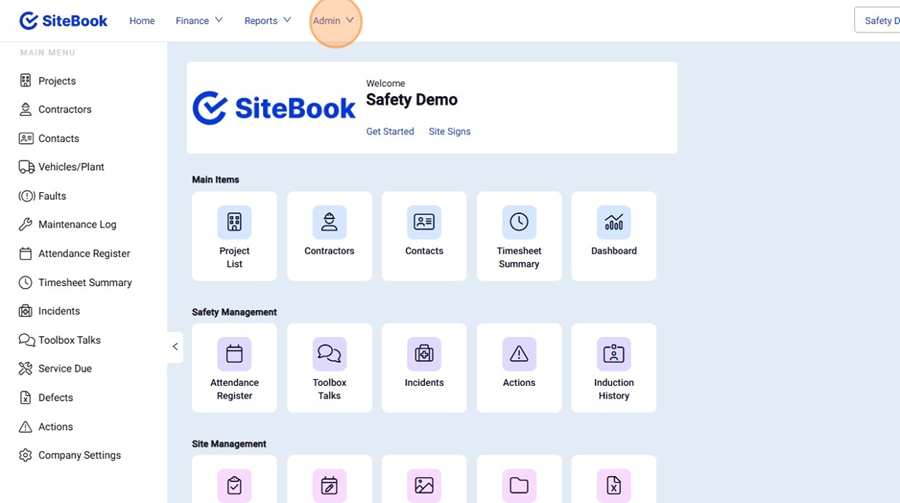900x503 pixels.
Task: Click the Attendance Register calendar tile
Action: pyautogui.click(x=234, y=354)
